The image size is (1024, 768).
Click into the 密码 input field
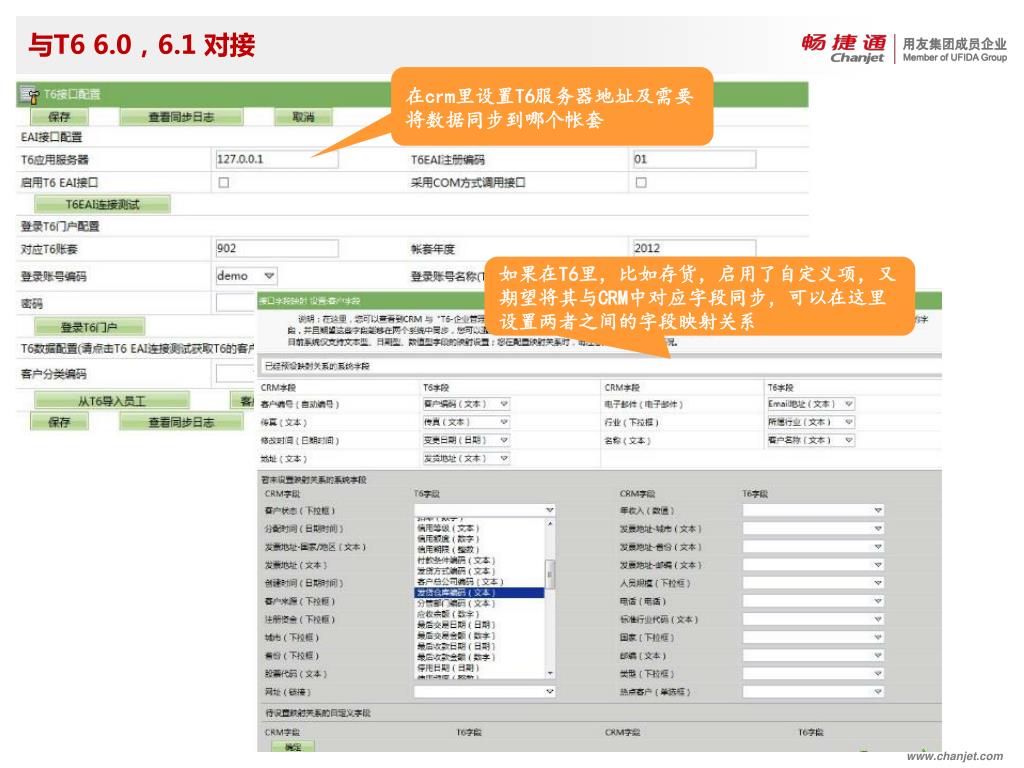pyautogui.click(x=236, y=303)
